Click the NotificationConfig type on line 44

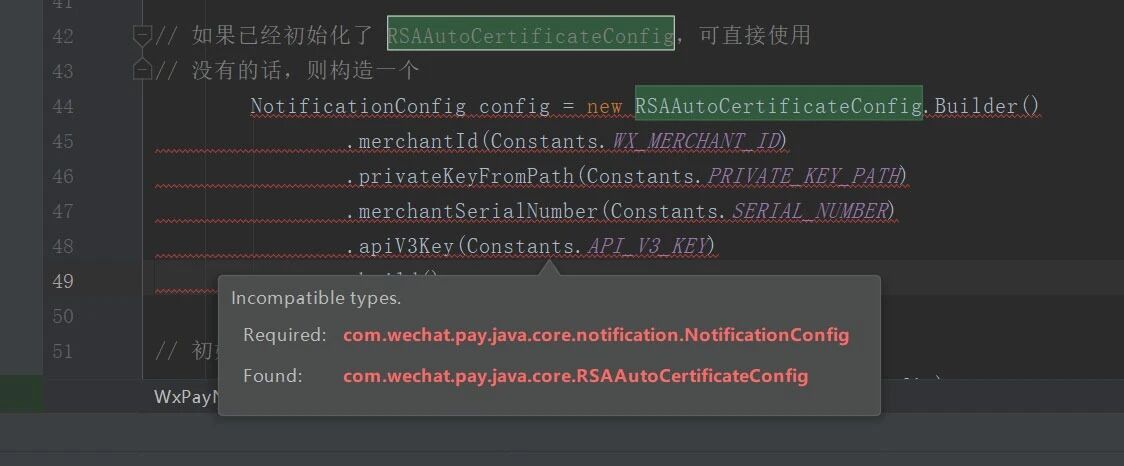point(358,107)
